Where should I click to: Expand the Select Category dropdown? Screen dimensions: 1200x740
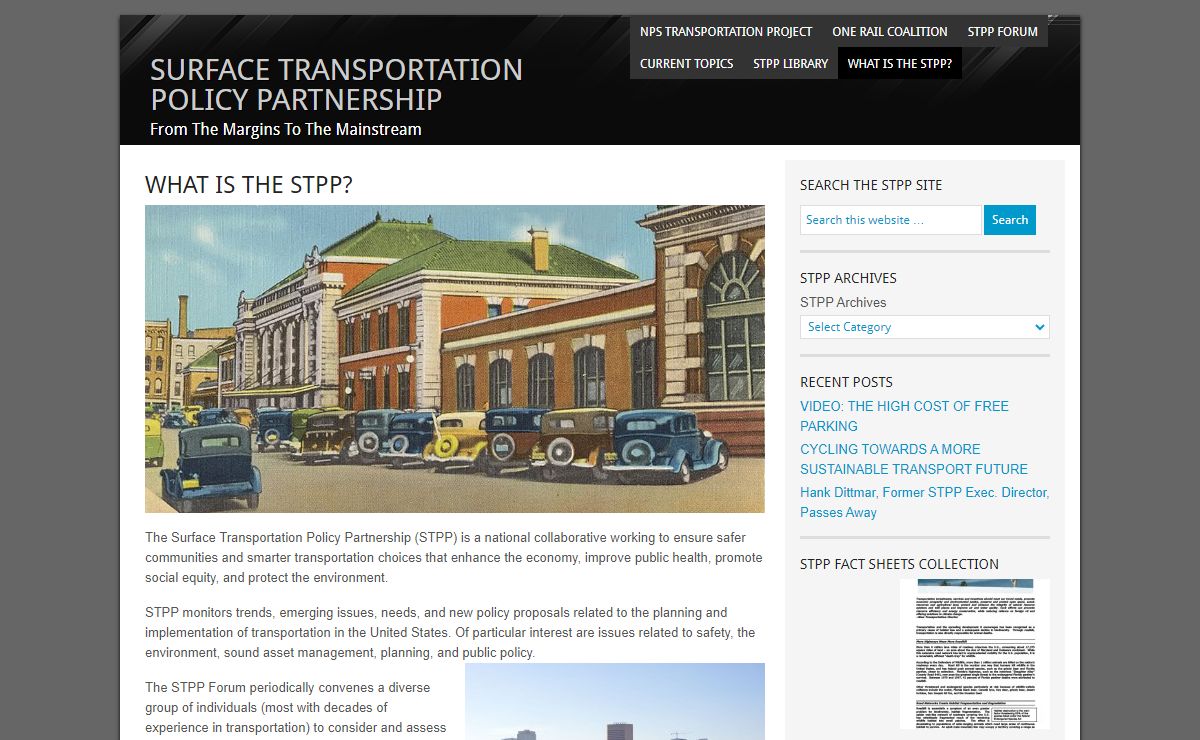pos(925,327)
